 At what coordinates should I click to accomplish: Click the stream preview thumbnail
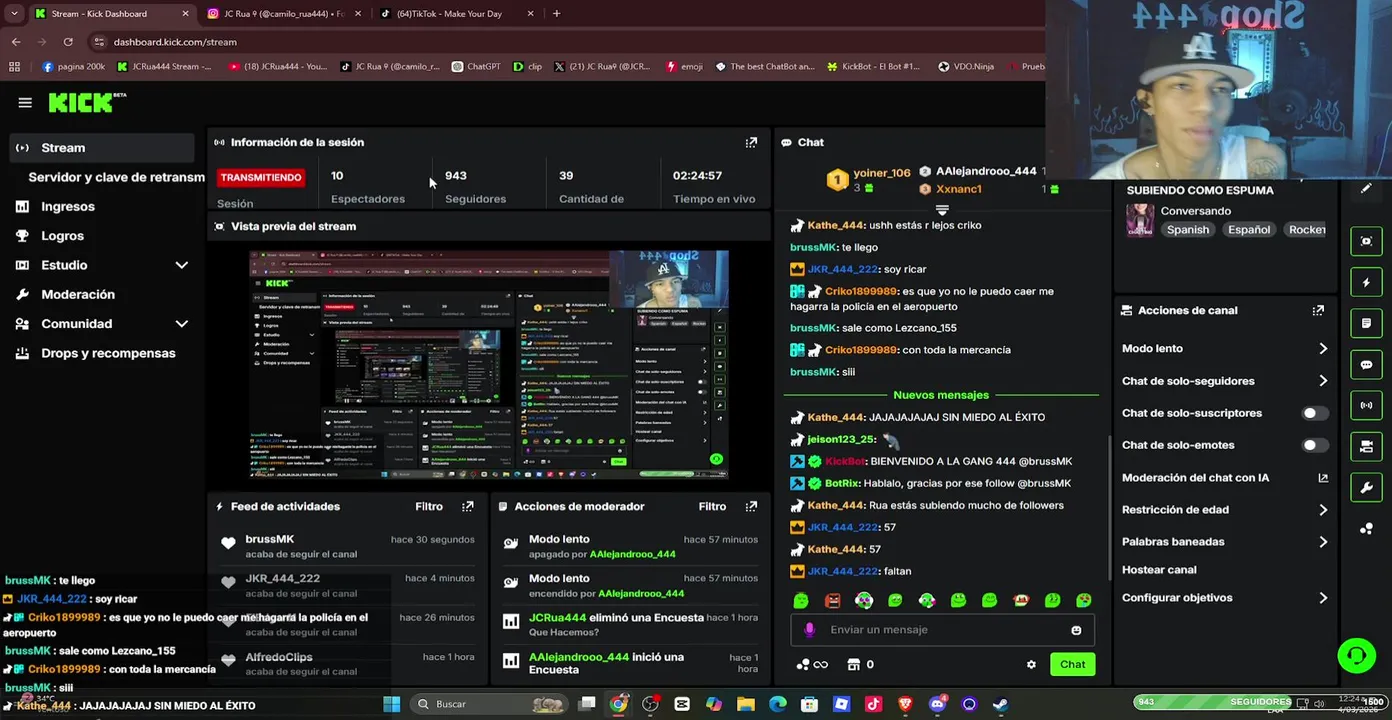pyautogui.click(x=488, y=365)
